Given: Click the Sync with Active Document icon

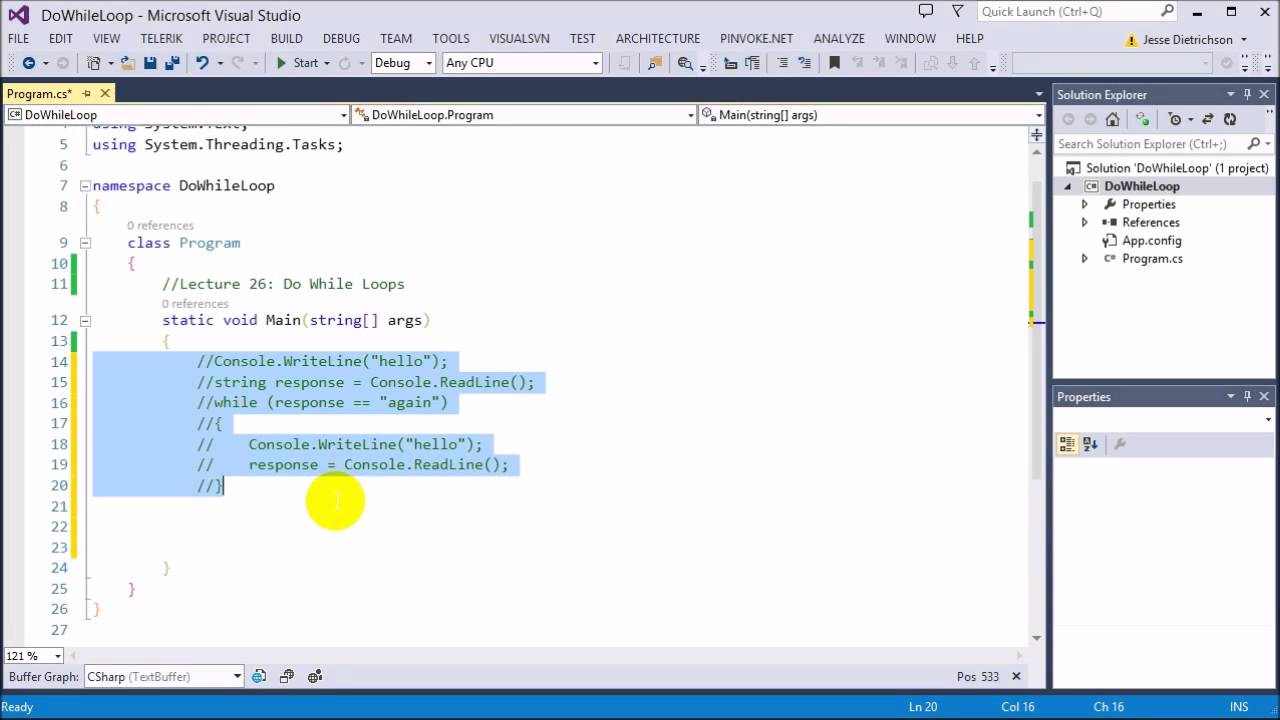Looking at the screenshot, I should pyautogui.click(x=1208, y=119).
